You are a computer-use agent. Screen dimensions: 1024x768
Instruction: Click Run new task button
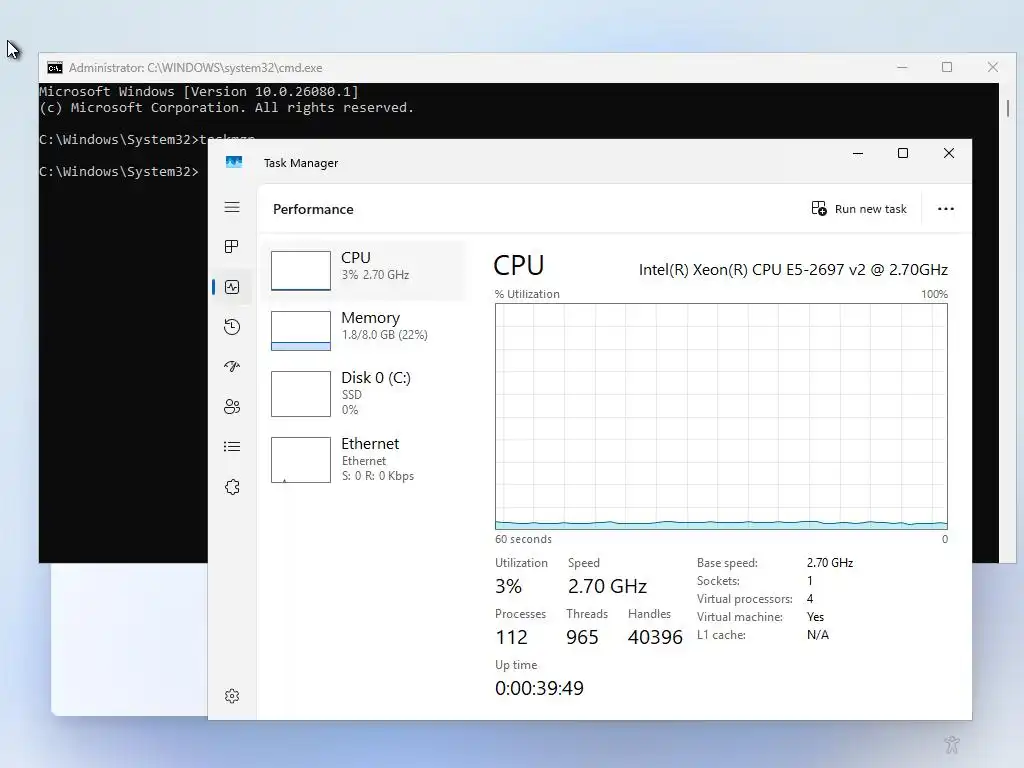click(859, 209)
